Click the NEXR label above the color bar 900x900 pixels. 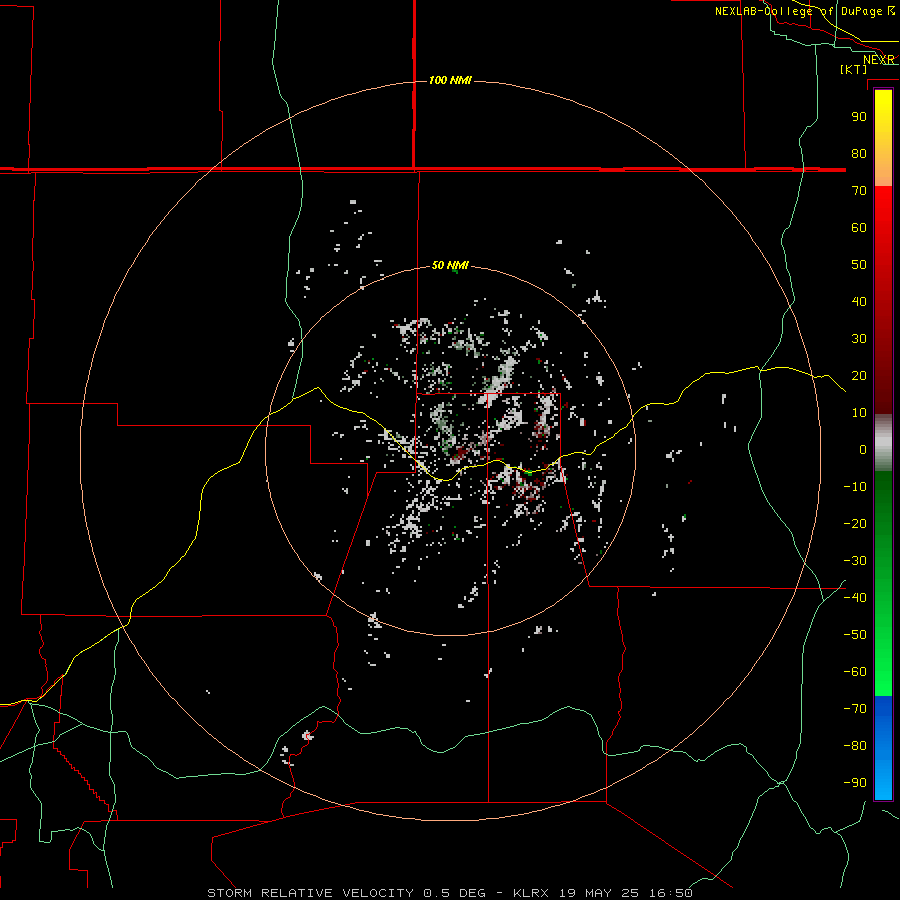point(879,60)
